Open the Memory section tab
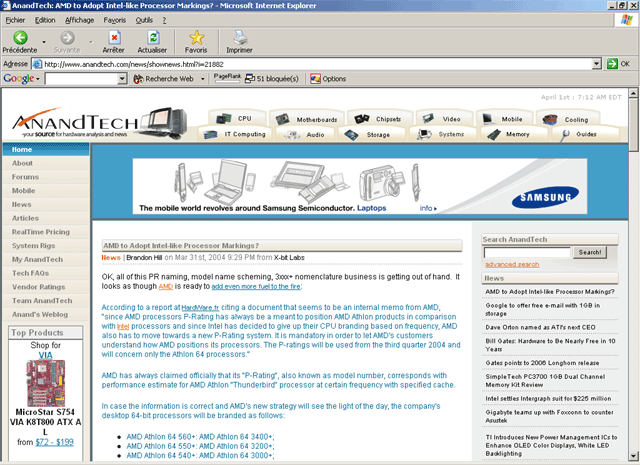 point(511,134)
